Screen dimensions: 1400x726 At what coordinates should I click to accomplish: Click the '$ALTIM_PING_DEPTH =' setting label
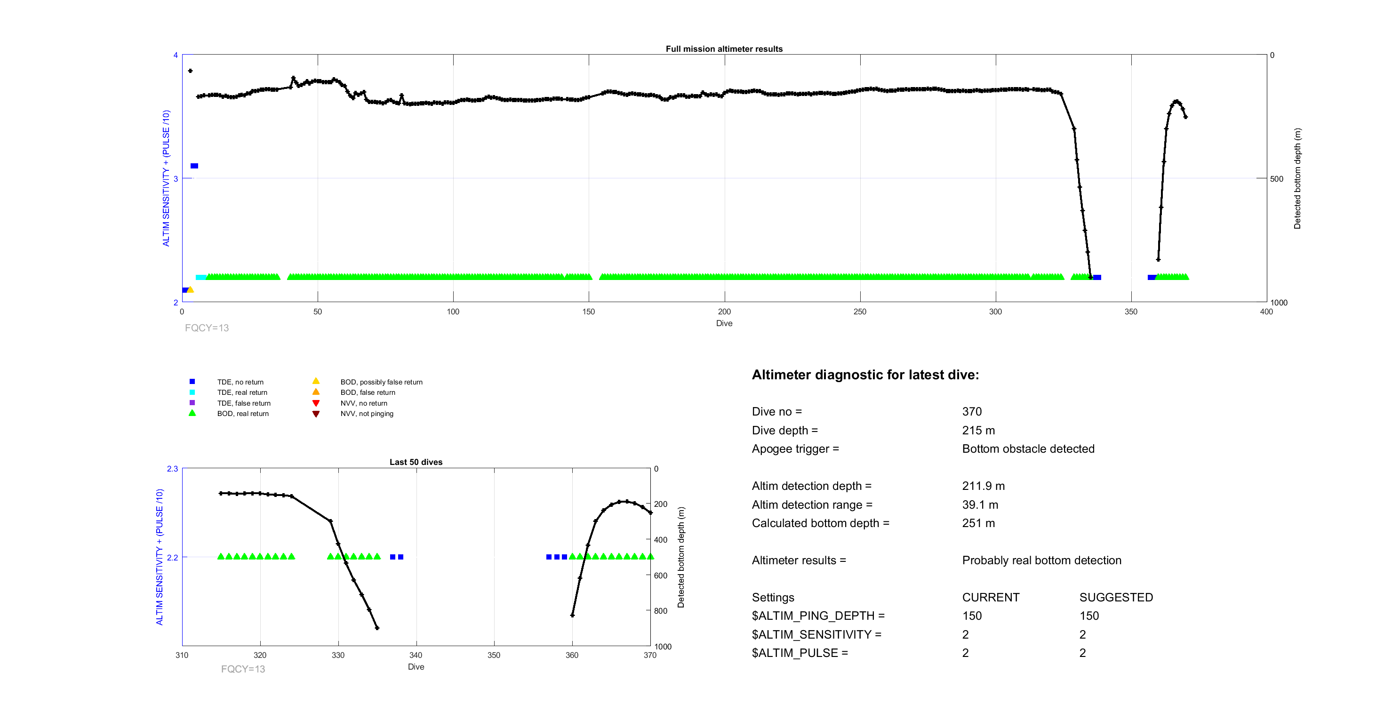click(x=818, y=616)
